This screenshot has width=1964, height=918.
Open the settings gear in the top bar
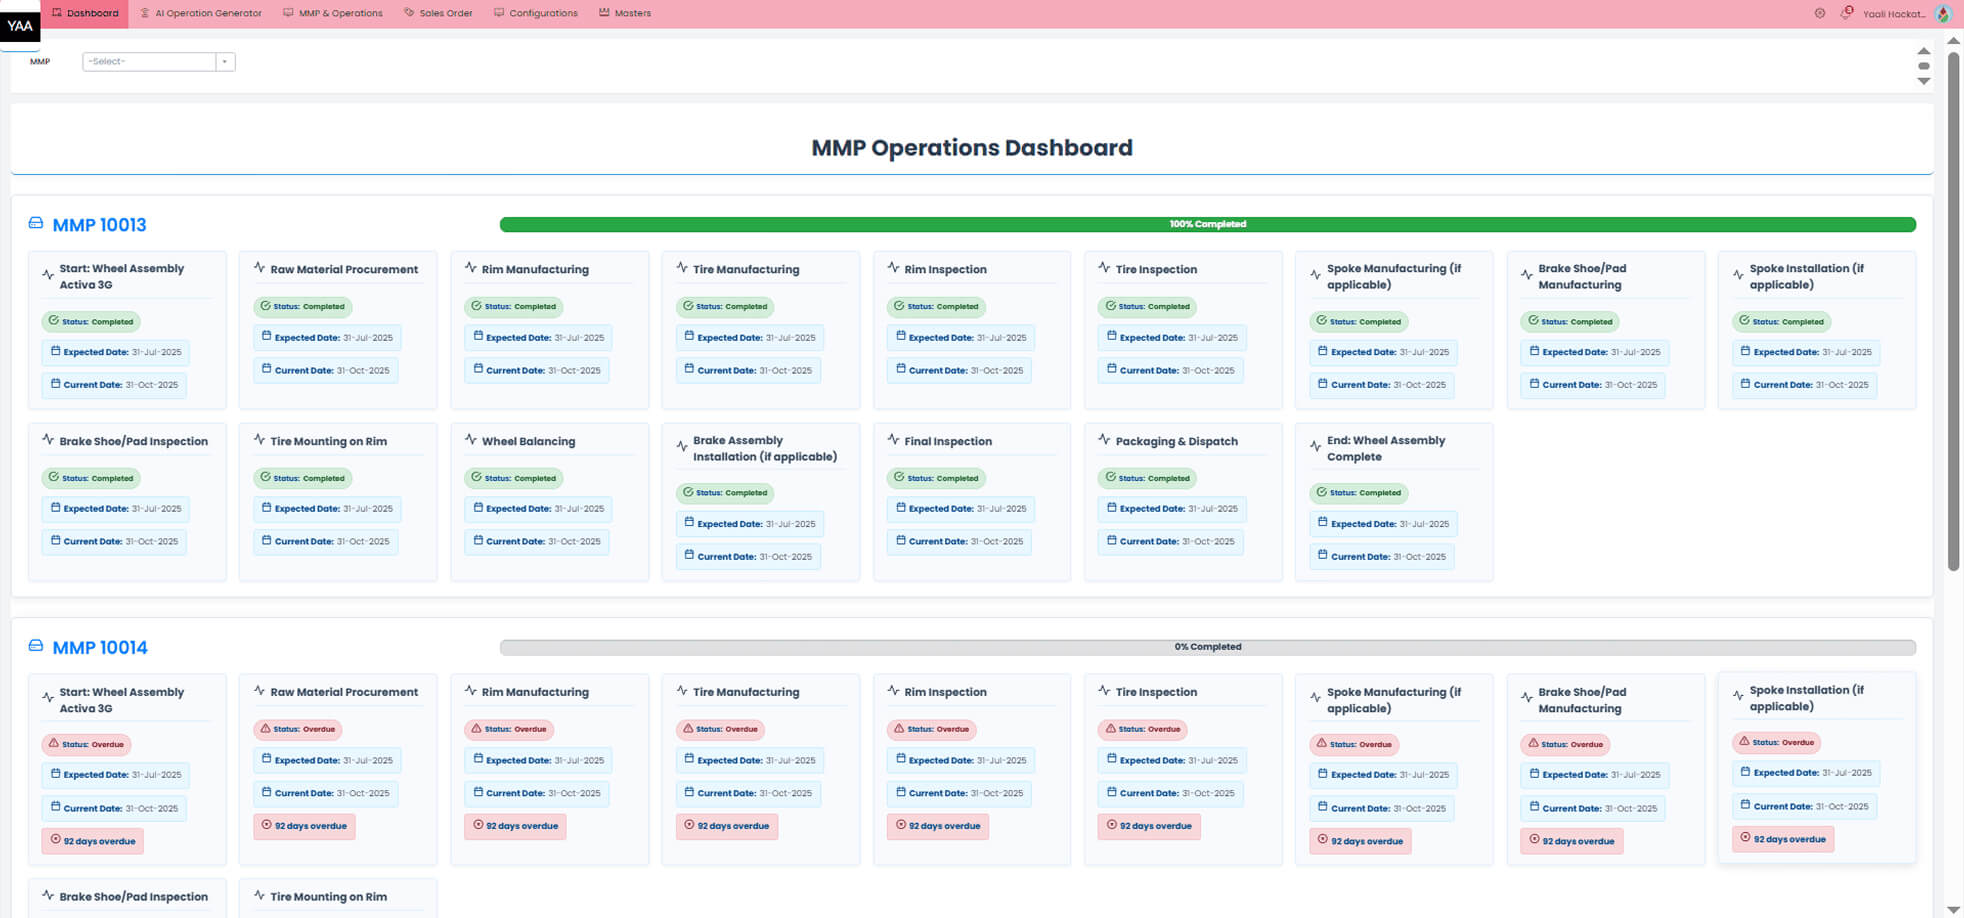pos(1820,12)
